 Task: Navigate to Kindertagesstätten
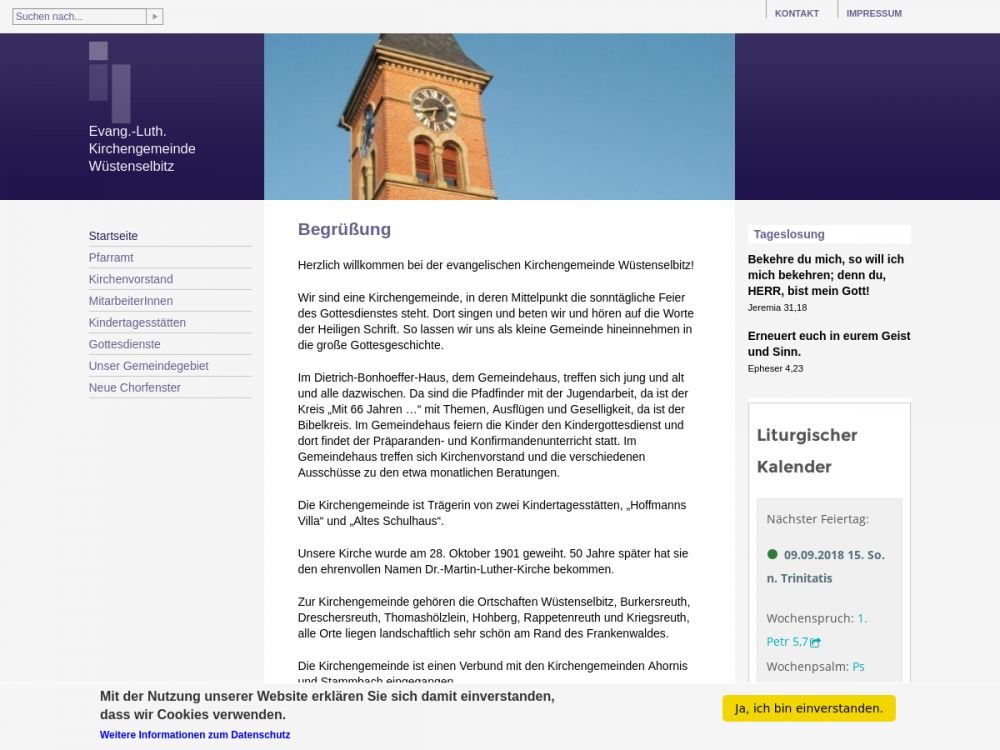[x=137, y=323]
